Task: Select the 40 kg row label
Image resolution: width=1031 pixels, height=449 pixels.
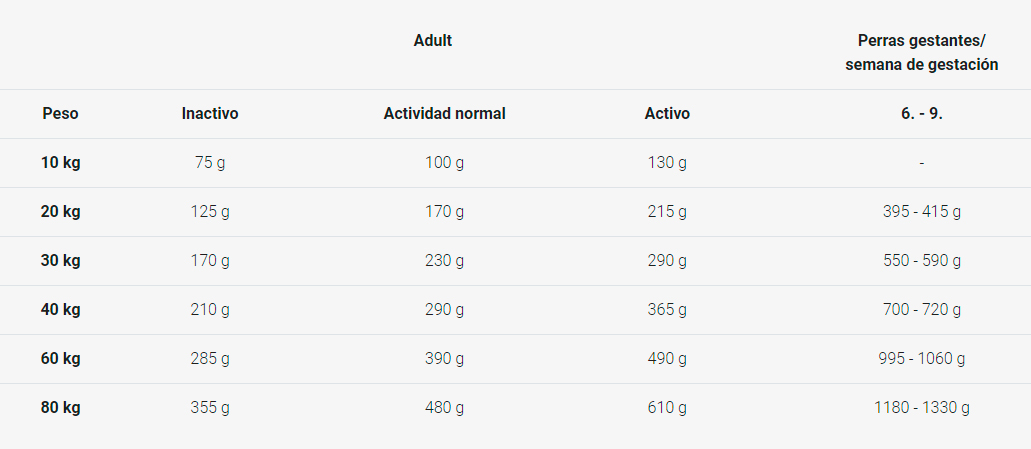Action: pyautogui.click(x=60, y=309)
